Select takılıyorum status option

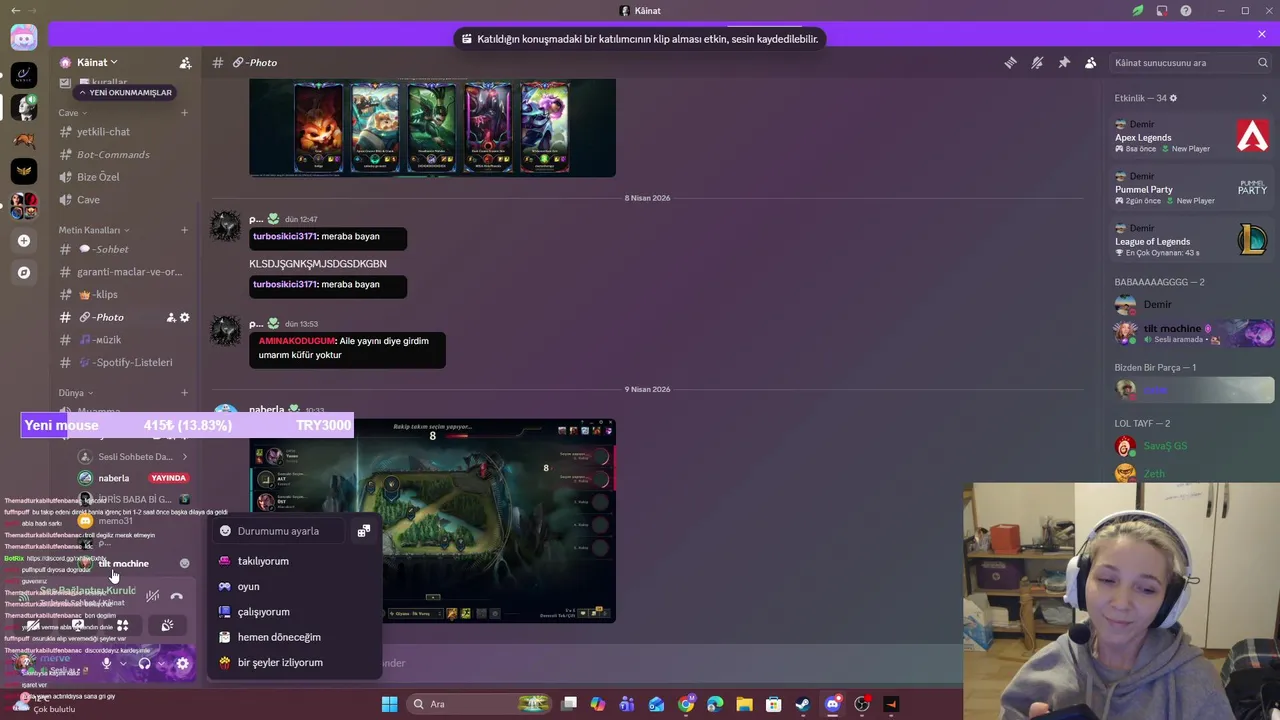[x=294, y=561]
